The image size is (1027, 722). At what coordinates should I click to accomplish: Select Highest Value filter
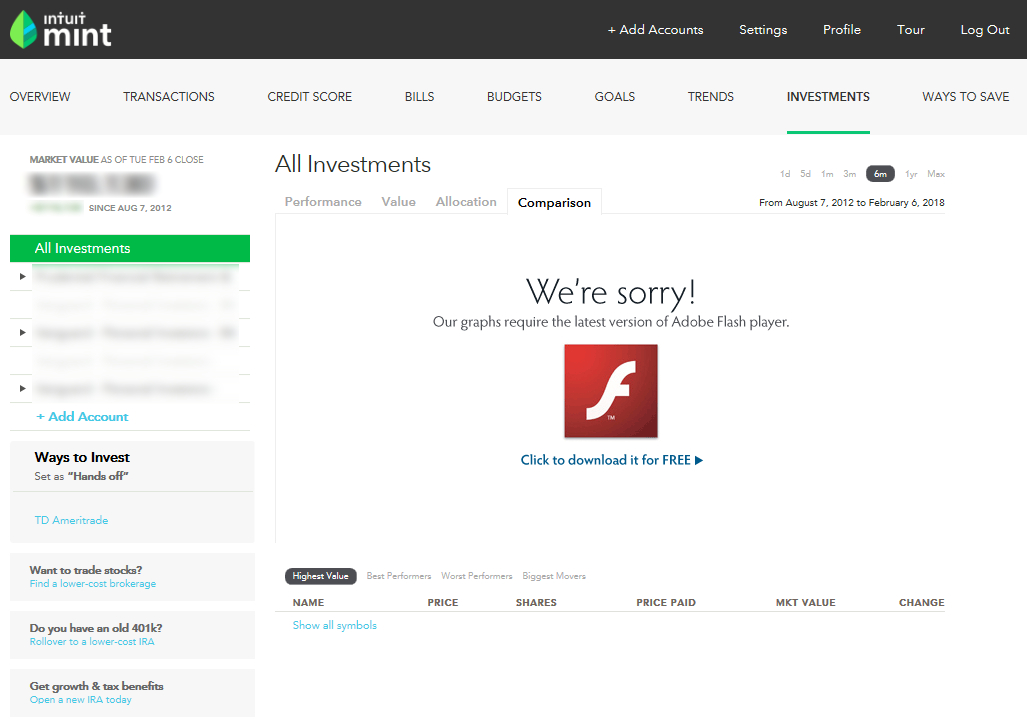tap(320, 576)
